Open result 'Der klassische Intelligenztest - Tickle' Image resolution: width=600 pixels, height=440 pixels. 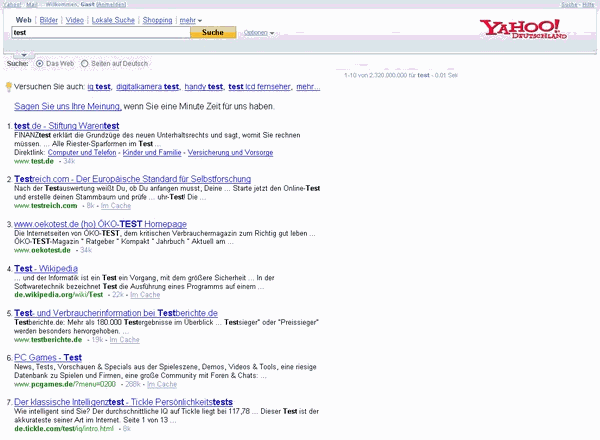tap(123, 403)
